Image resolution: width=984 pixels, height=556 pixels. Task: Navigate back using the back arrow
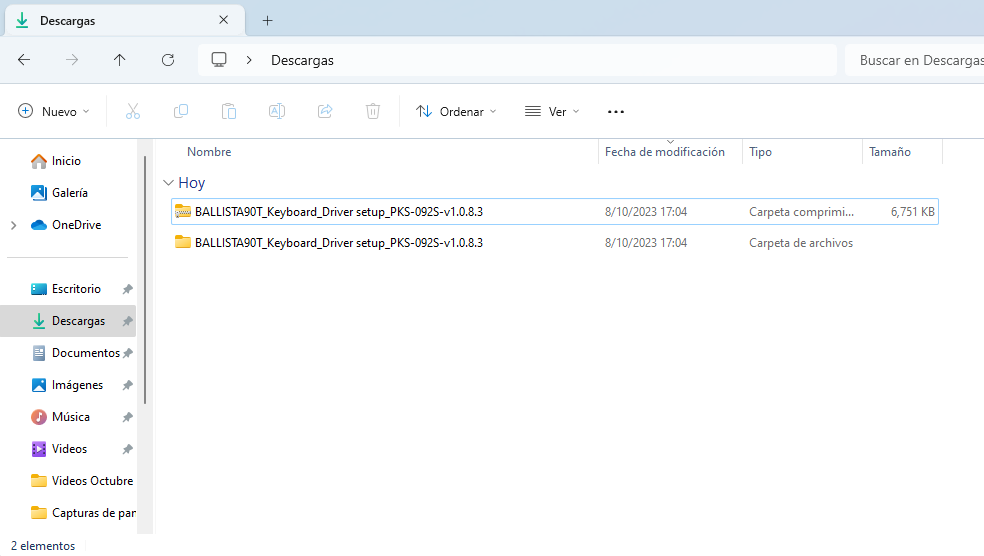(x=24, y=60)
